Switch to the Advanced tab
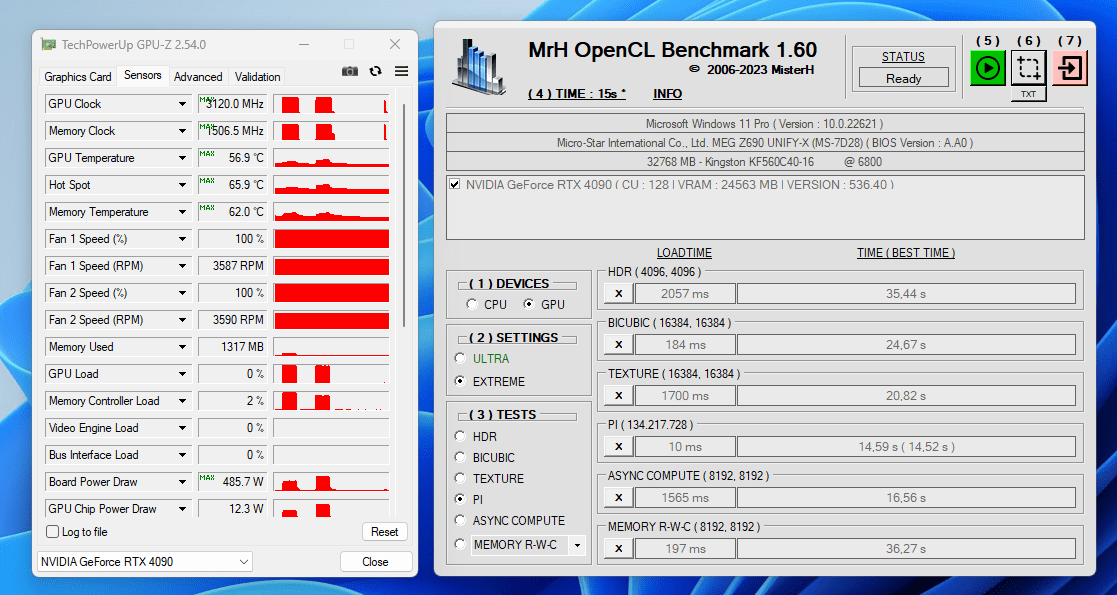The width and height of the screenshot is (1117, 595). 198,76
